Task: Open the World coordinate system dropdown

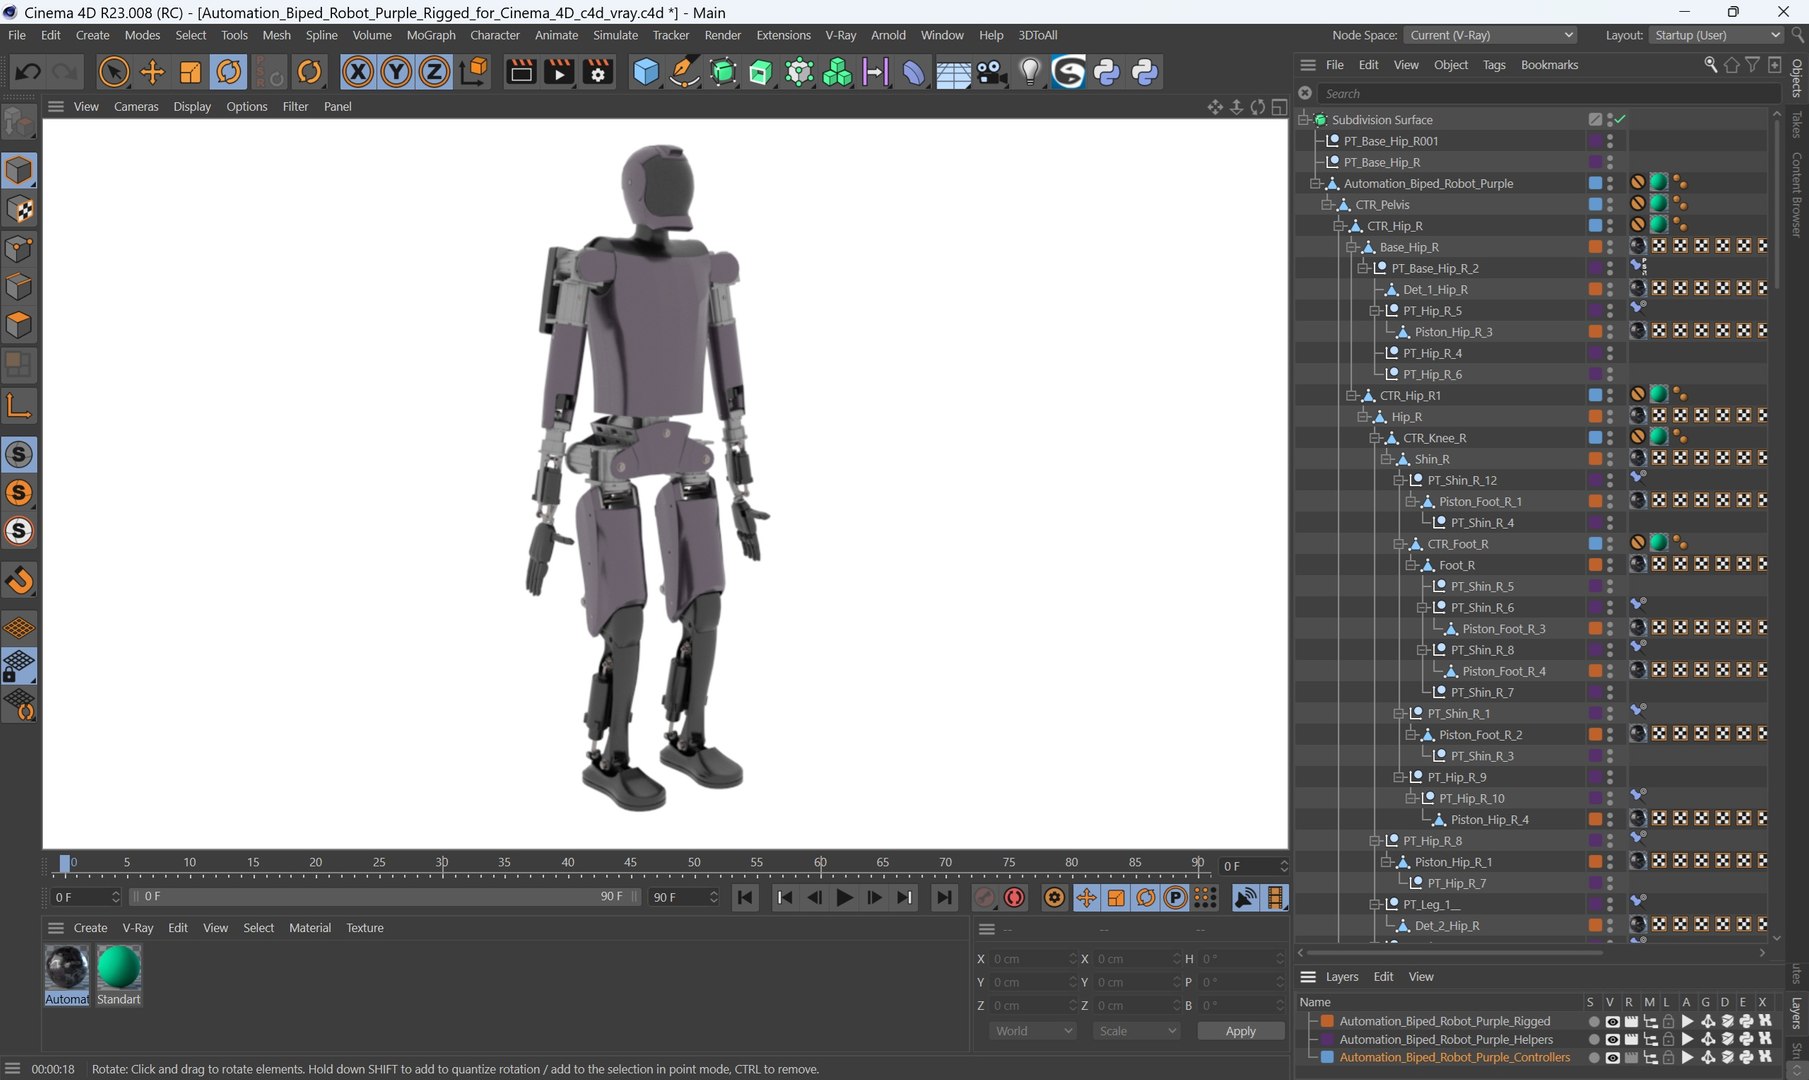Action: 1033,1031
